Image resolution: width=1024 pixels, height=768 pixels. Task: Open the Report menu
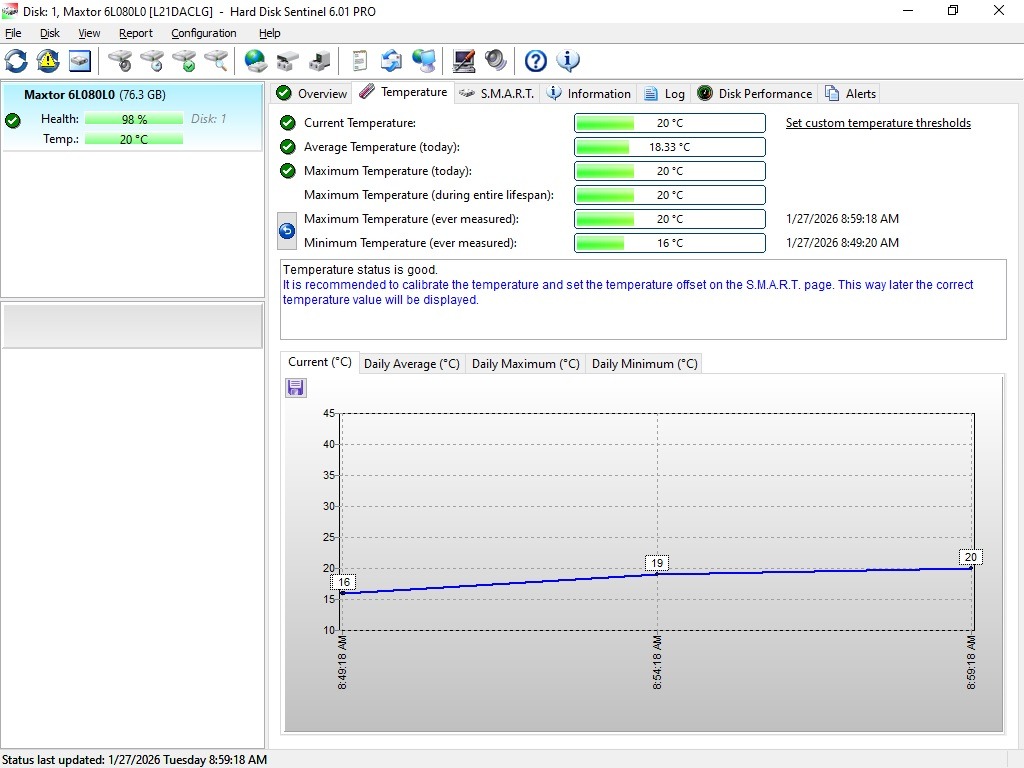136,33
